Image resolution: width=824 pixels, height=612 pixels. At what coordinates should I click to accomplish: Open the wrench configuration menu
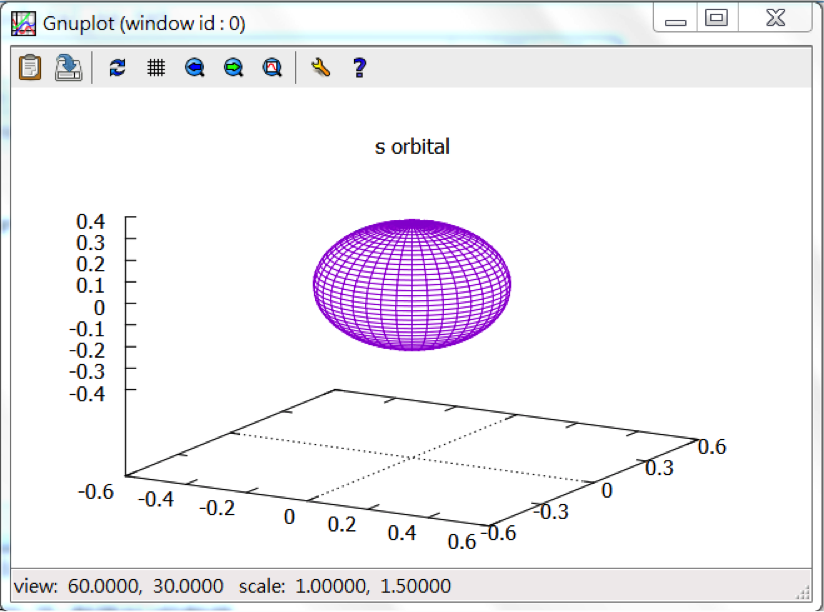coord(320,67)
